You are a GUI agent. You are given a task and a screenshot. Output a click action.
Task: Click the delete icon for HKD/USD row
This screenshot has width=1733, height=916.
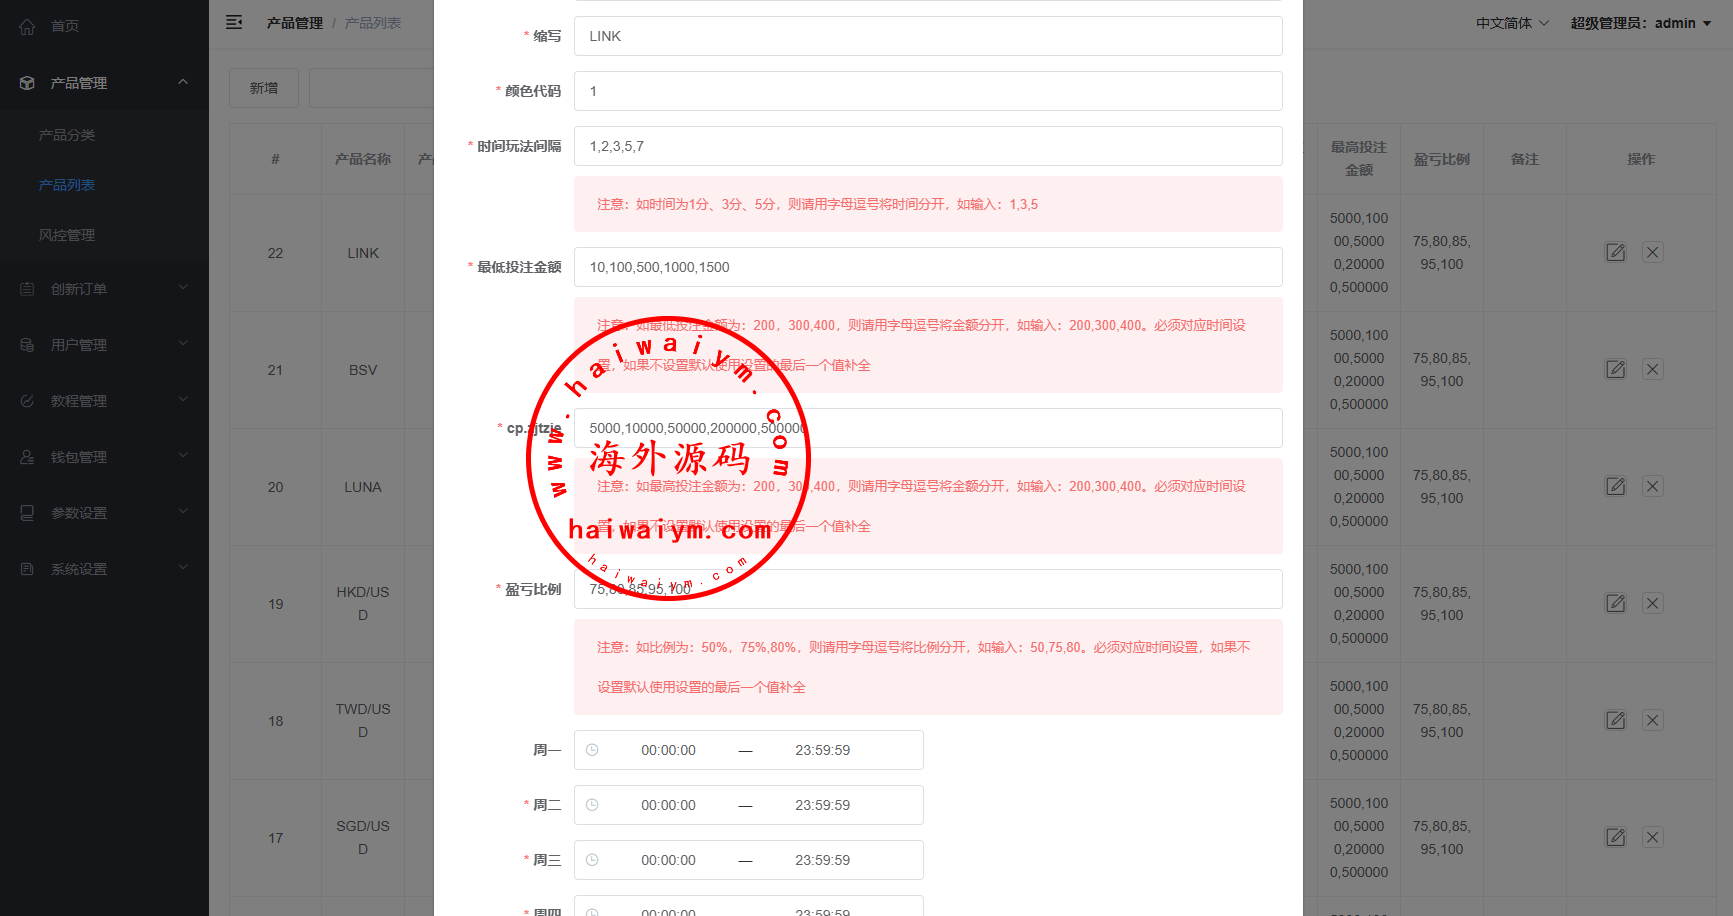pos(1653,604)
